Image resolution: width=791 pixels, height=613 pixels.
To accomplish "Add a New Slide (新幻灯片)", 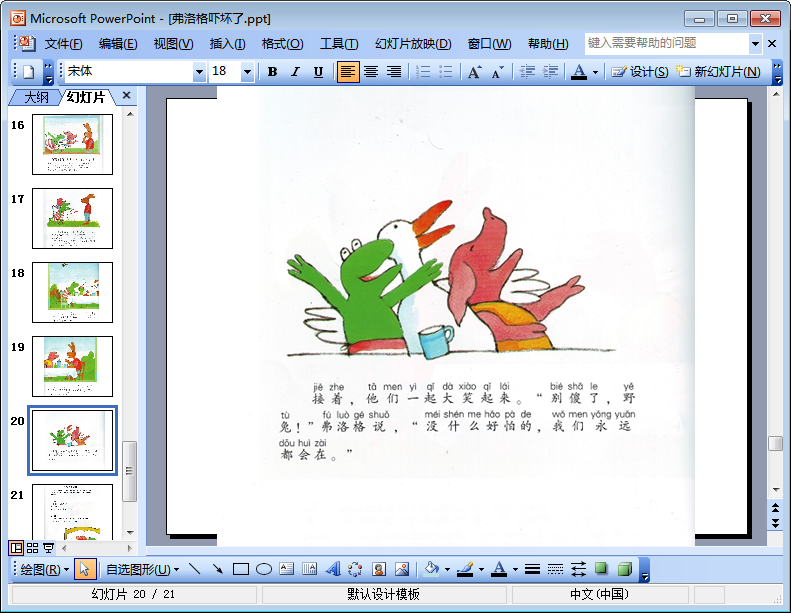I will (718, 72).
